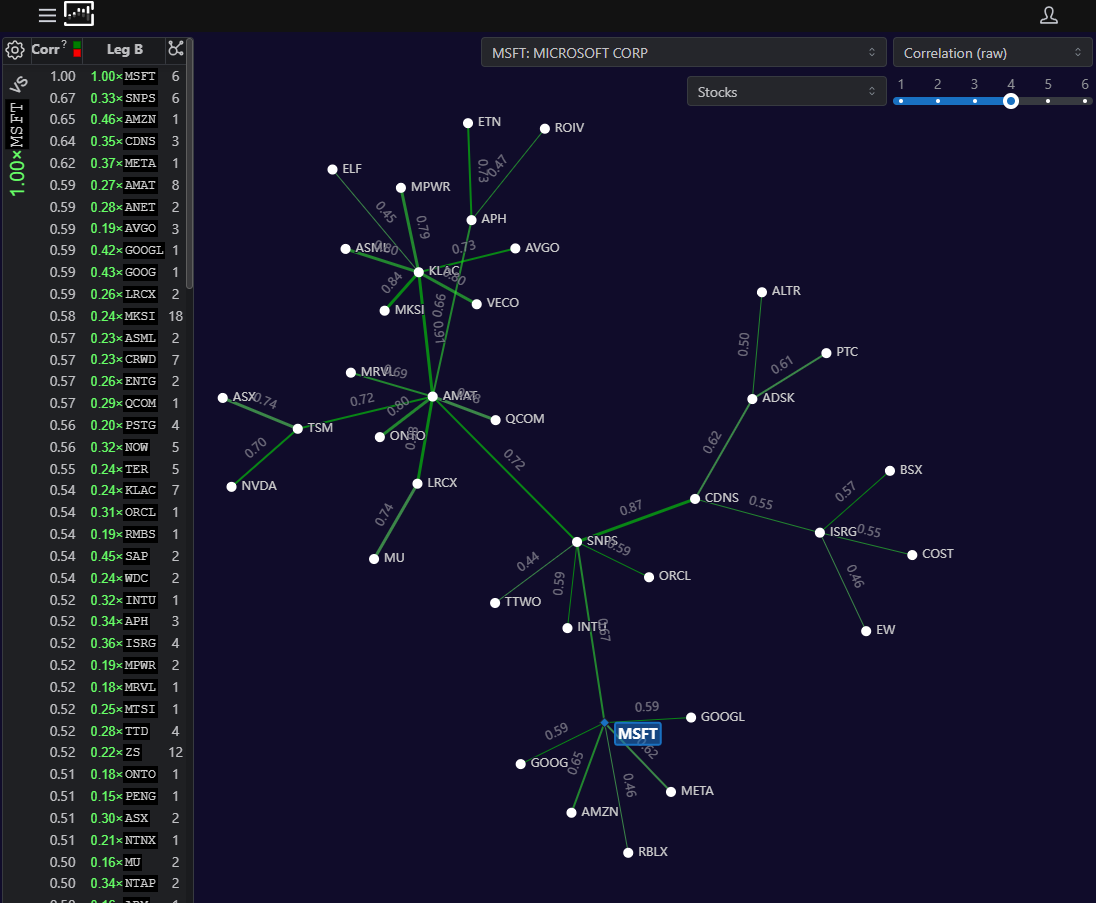Open the user account profile icon
Screen dimensions: 1096x903
click(1049, 15)
